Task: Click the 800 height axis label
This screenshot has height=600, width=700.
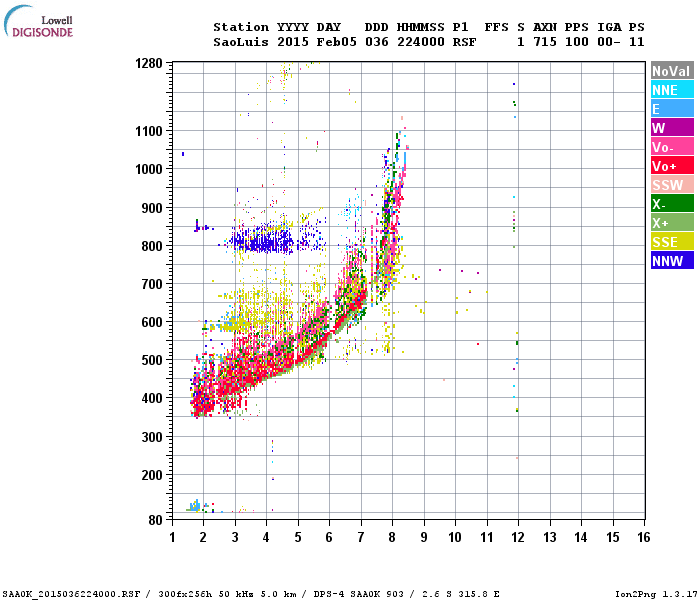Action: [x=152, y=246]
